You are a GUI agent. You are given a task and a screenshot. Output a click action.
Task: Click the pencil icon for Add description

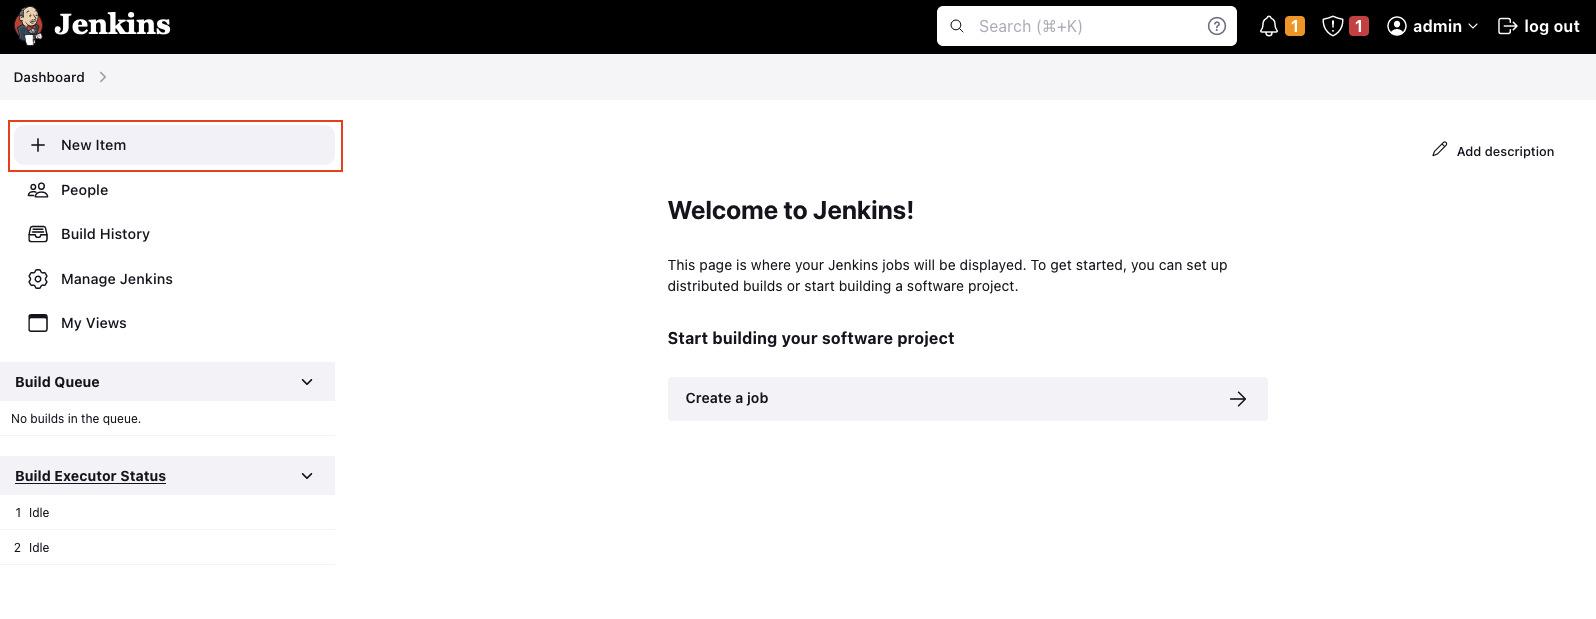pos(1439,149)
